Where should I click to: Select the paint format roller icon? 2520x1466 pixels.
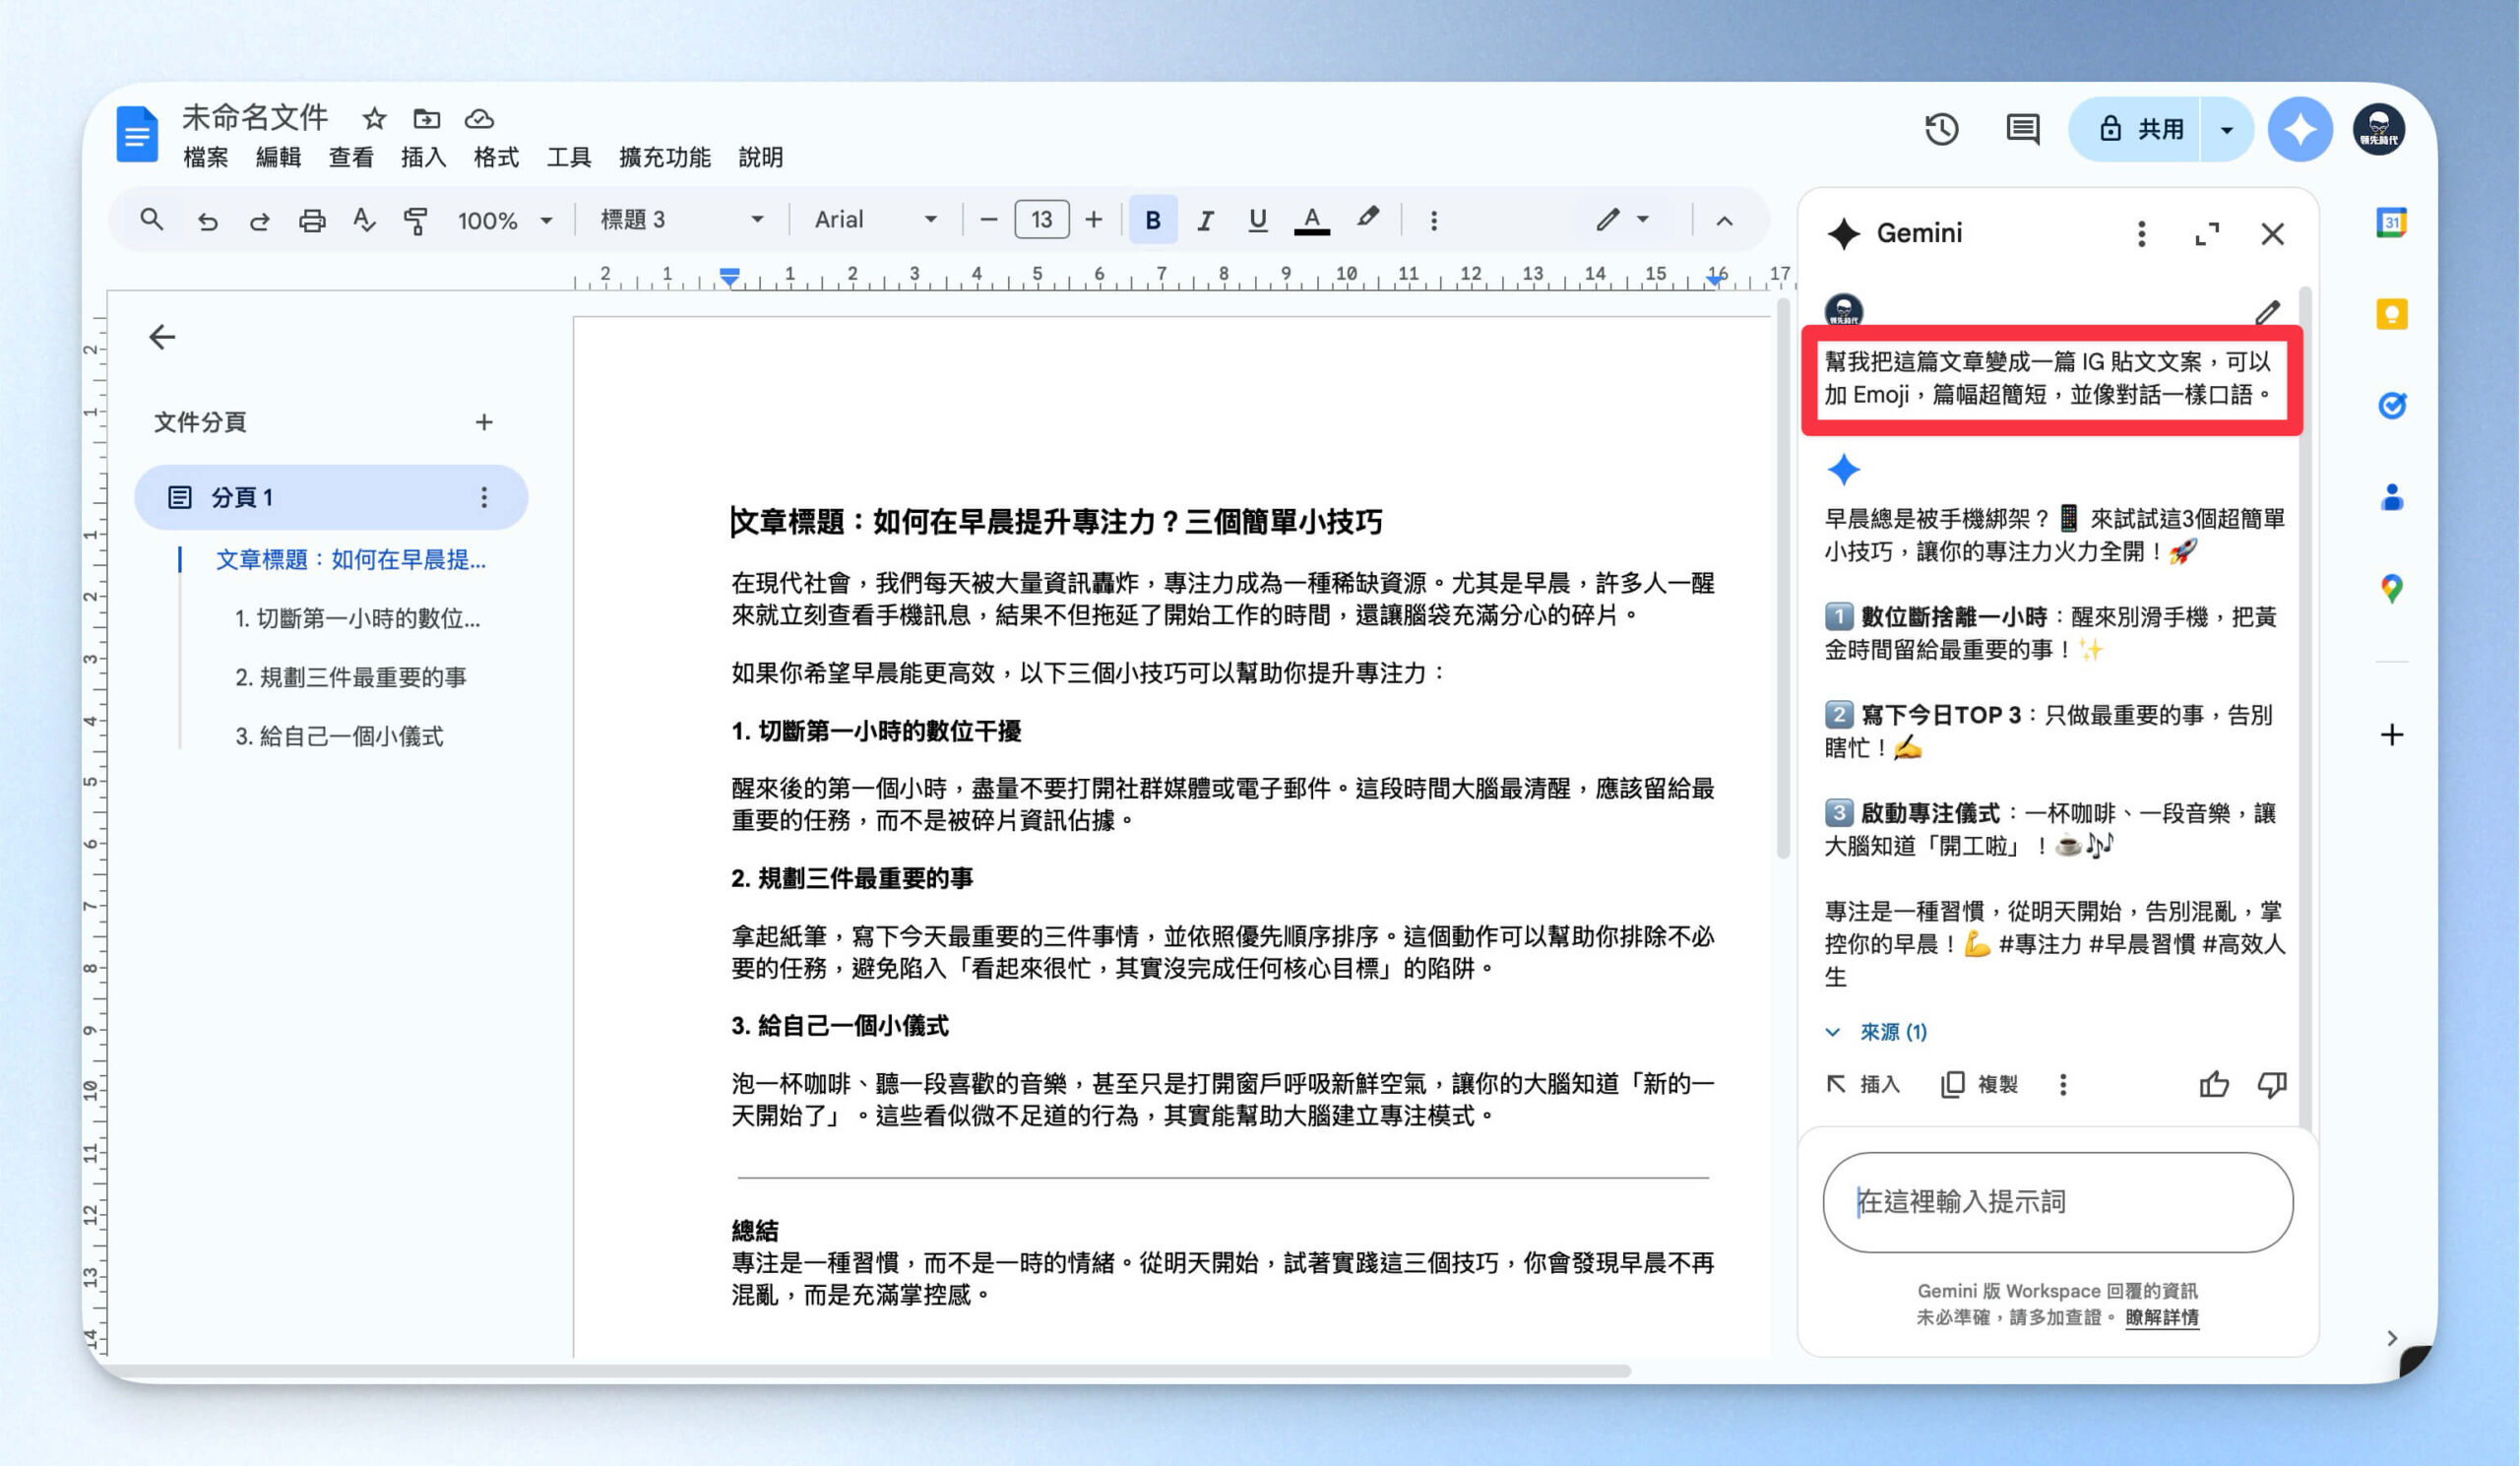416,220
